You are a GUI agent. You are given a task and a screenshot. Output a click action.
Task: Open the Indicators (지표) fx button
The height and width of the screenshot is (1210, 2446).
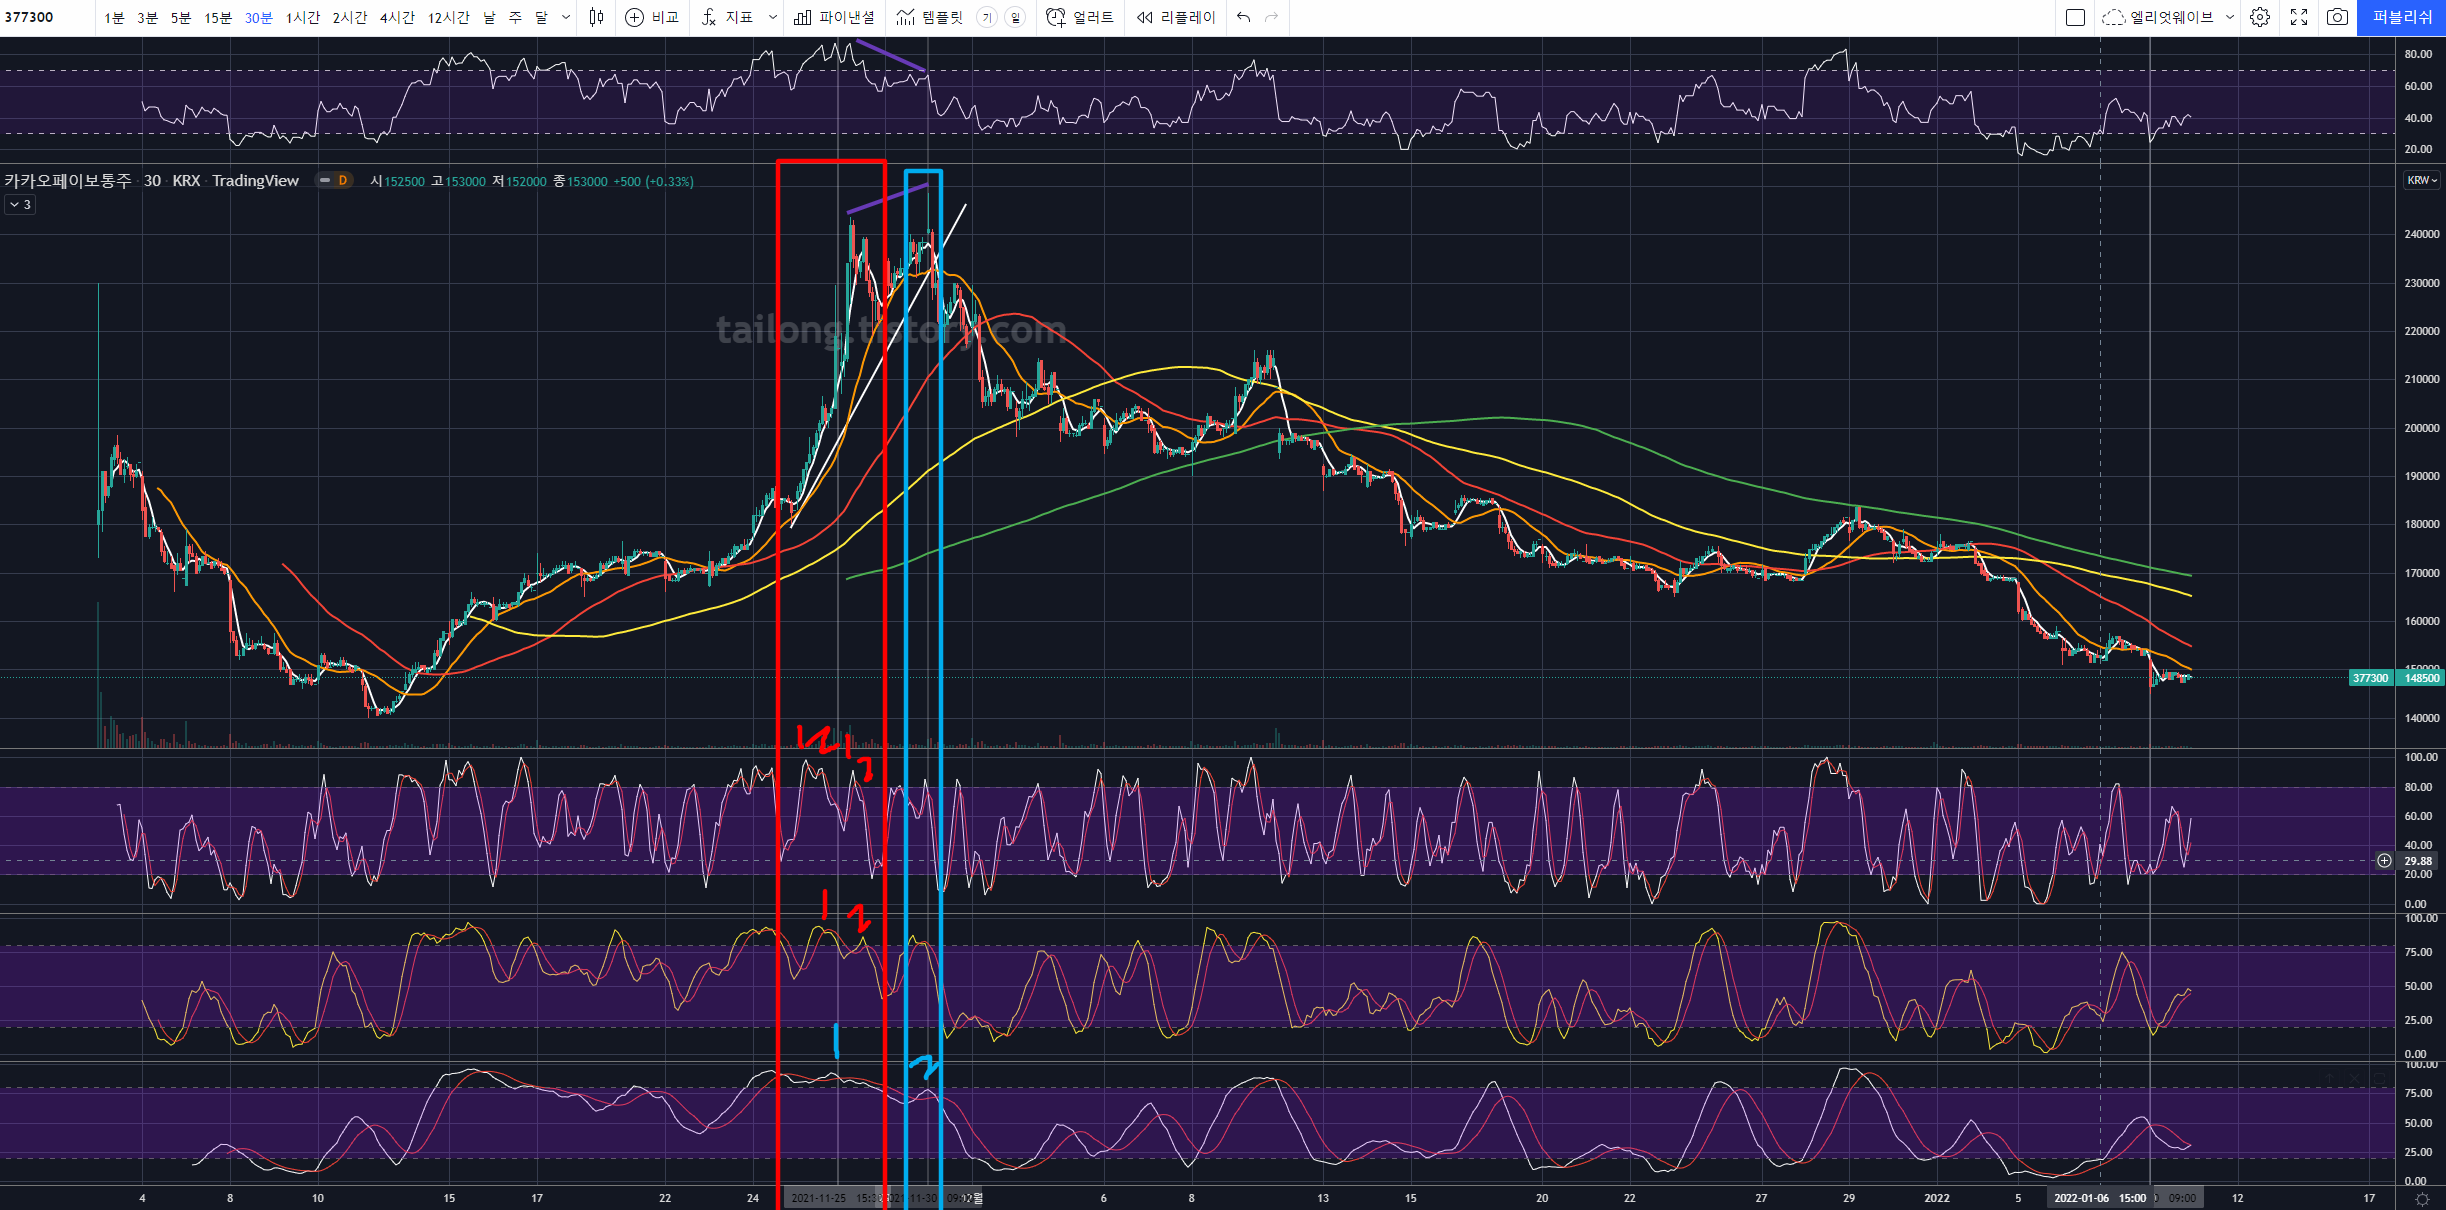point(709,17)
